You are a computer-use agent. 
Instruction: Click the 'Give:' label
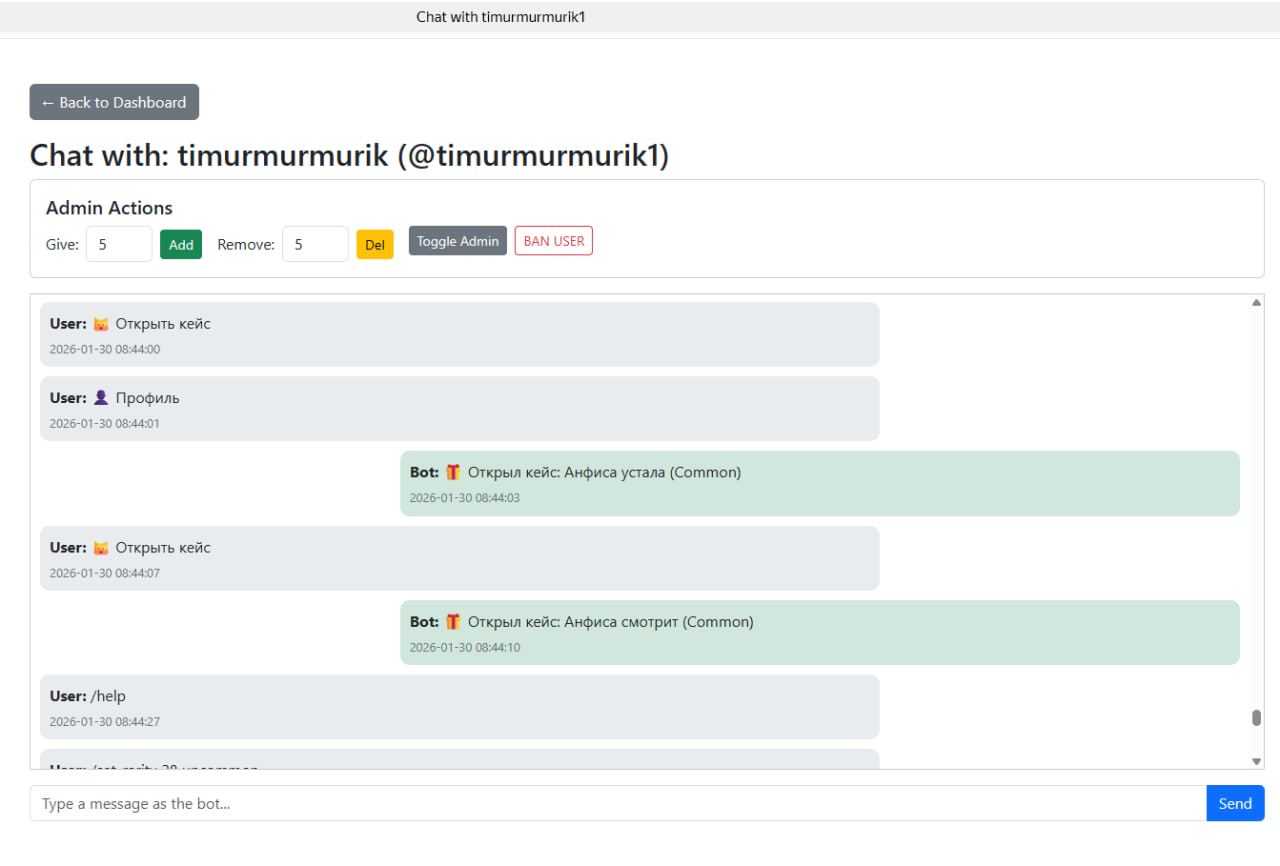pyautogui.click(x=62, y=244)
